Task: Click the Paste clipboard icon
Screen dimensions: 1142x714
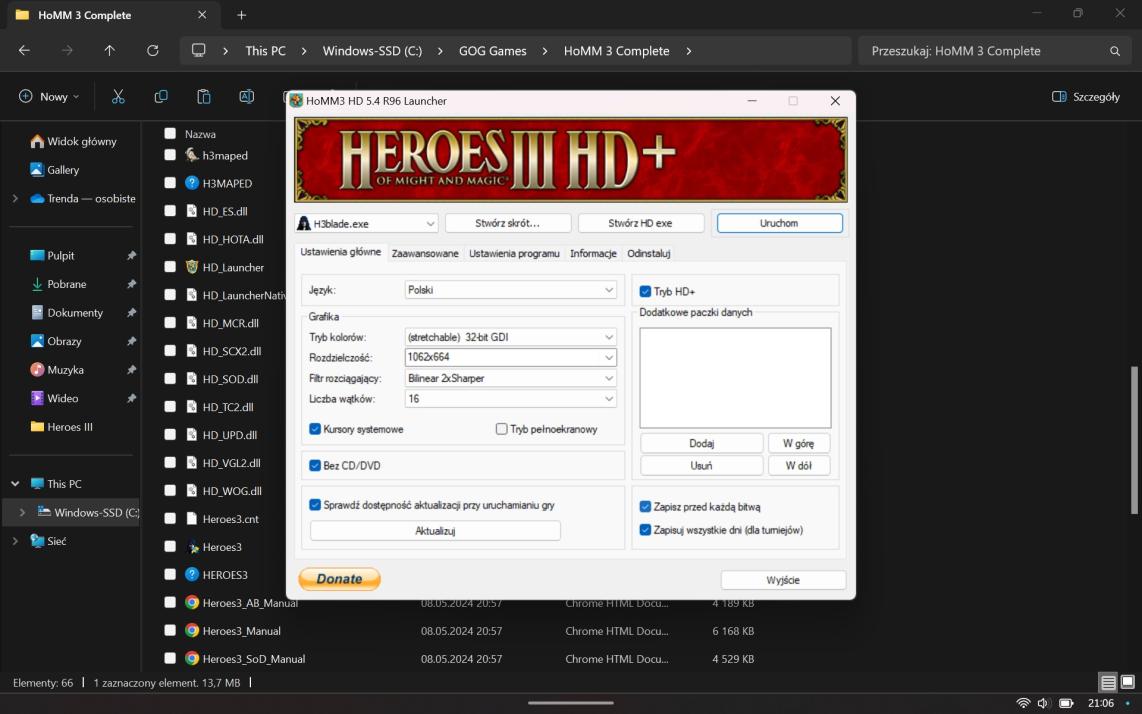Action: pyautogui.click(x=204, y=97)
